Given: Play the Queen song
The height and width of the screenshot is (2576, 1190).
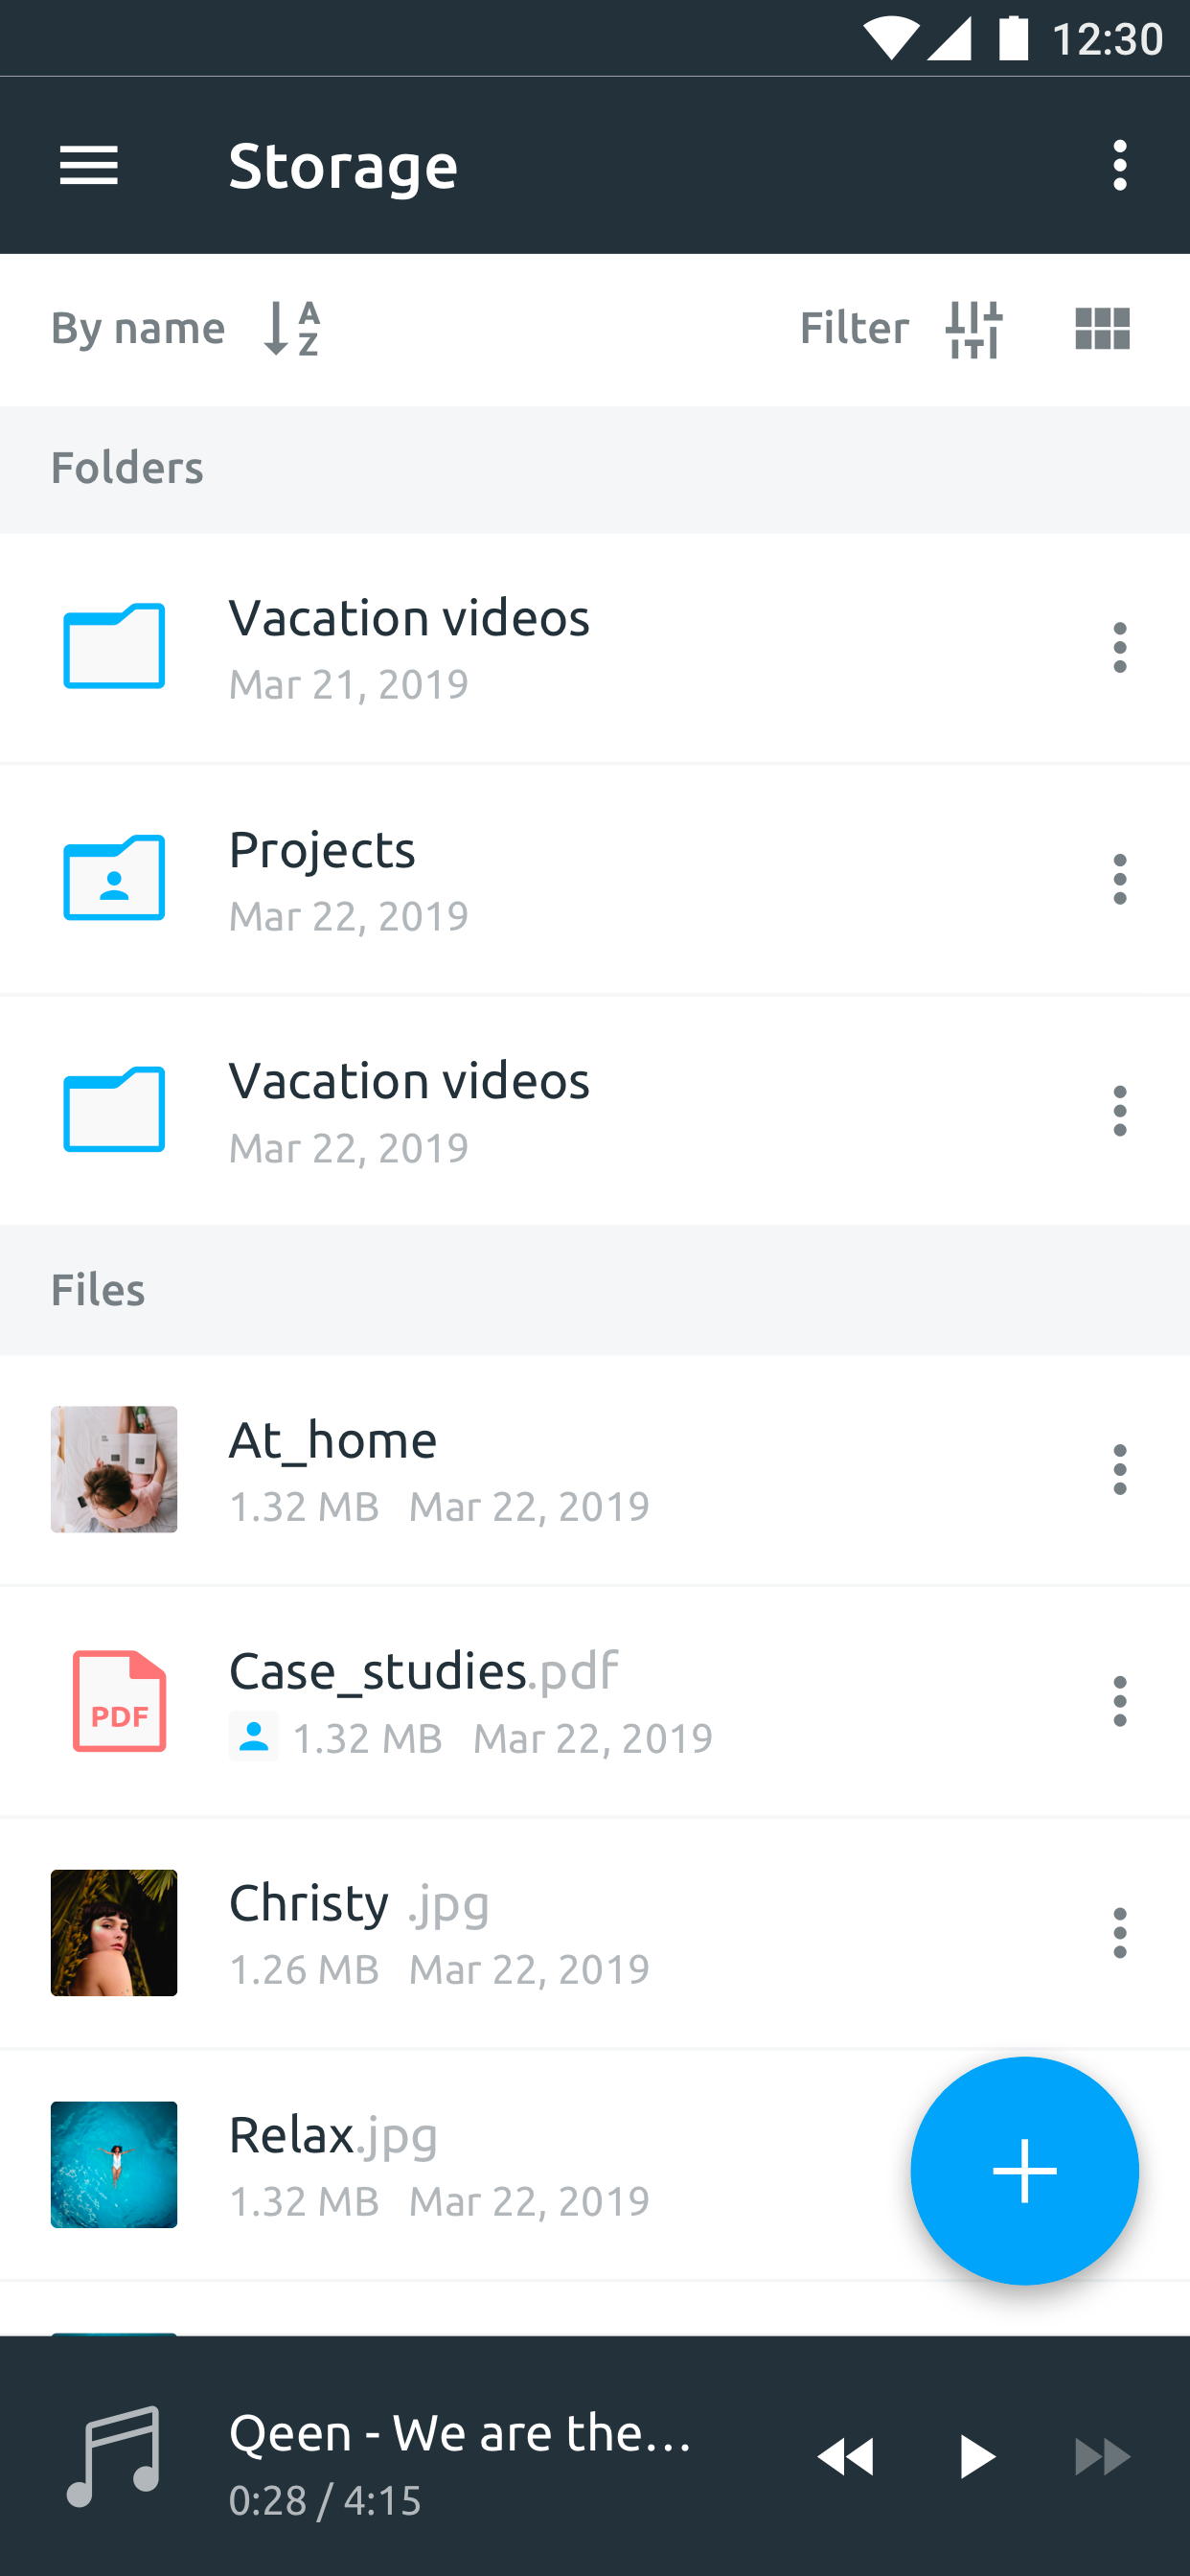Looking at the screenshot, I should click(x=976, y=2456).
